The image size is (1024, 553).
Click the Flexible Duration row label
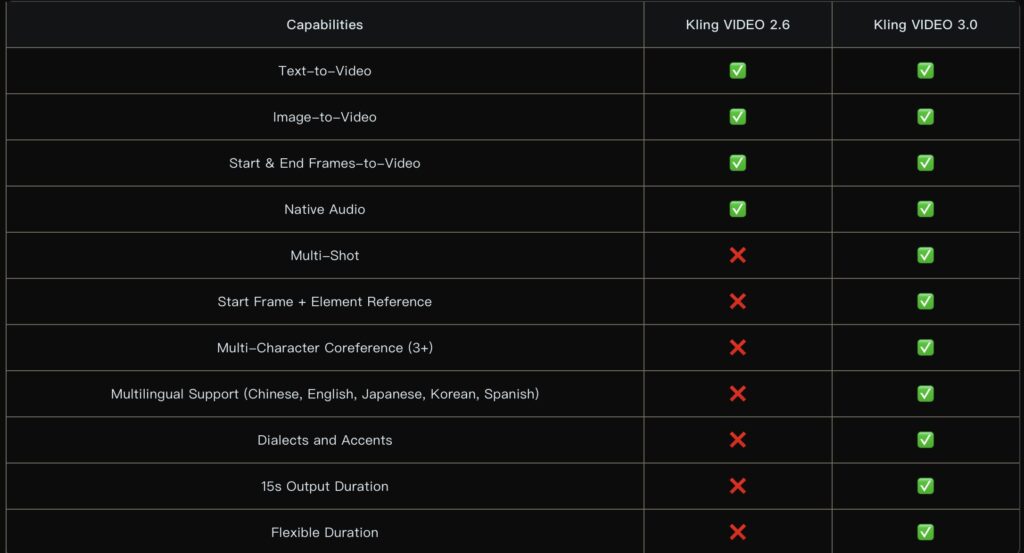coord(325,532)
